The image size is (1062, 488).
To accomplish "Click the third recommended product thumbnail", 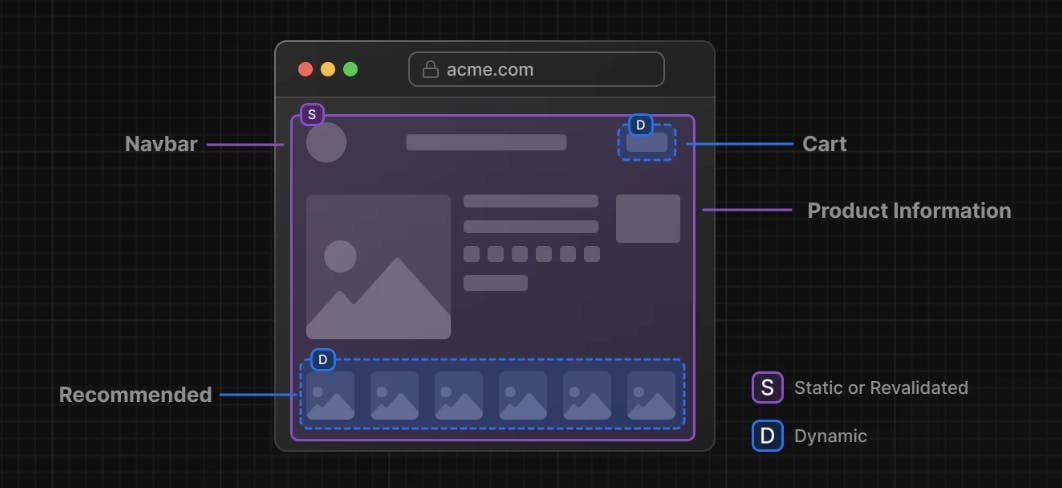I will [458, 395].
